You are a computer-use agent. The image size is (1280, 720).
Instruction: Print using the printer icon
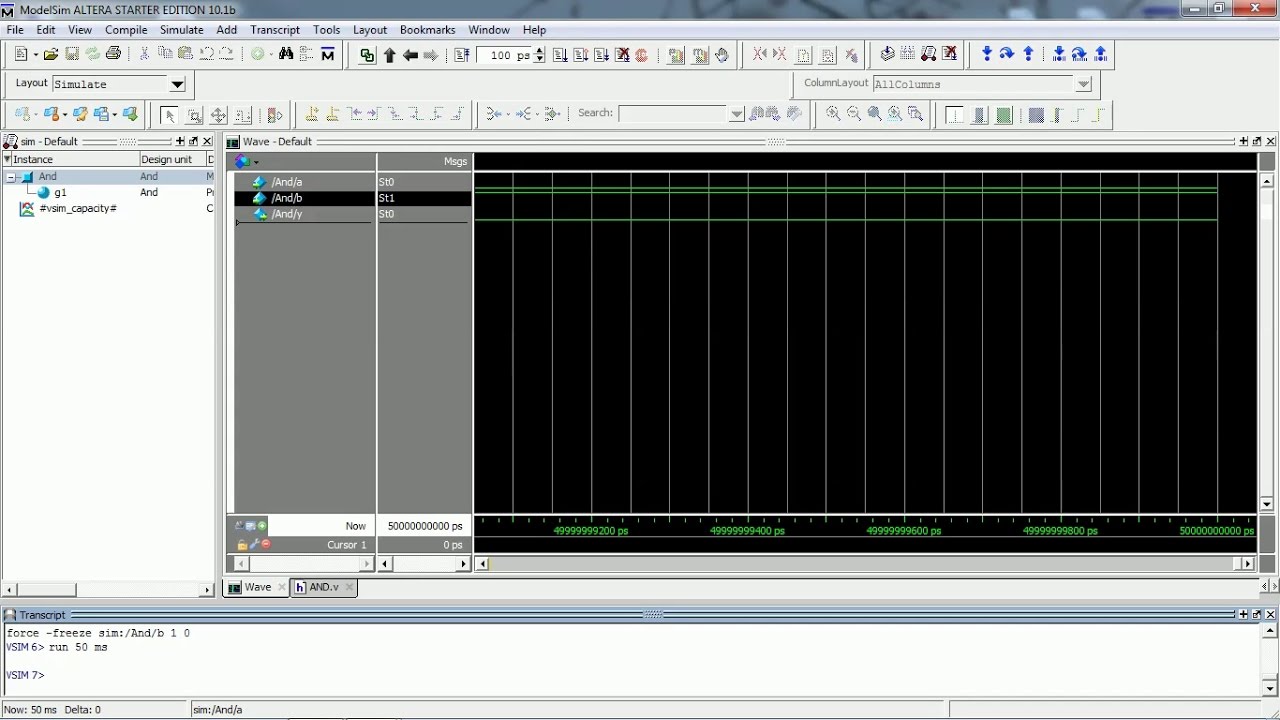(x=113, y=54)
